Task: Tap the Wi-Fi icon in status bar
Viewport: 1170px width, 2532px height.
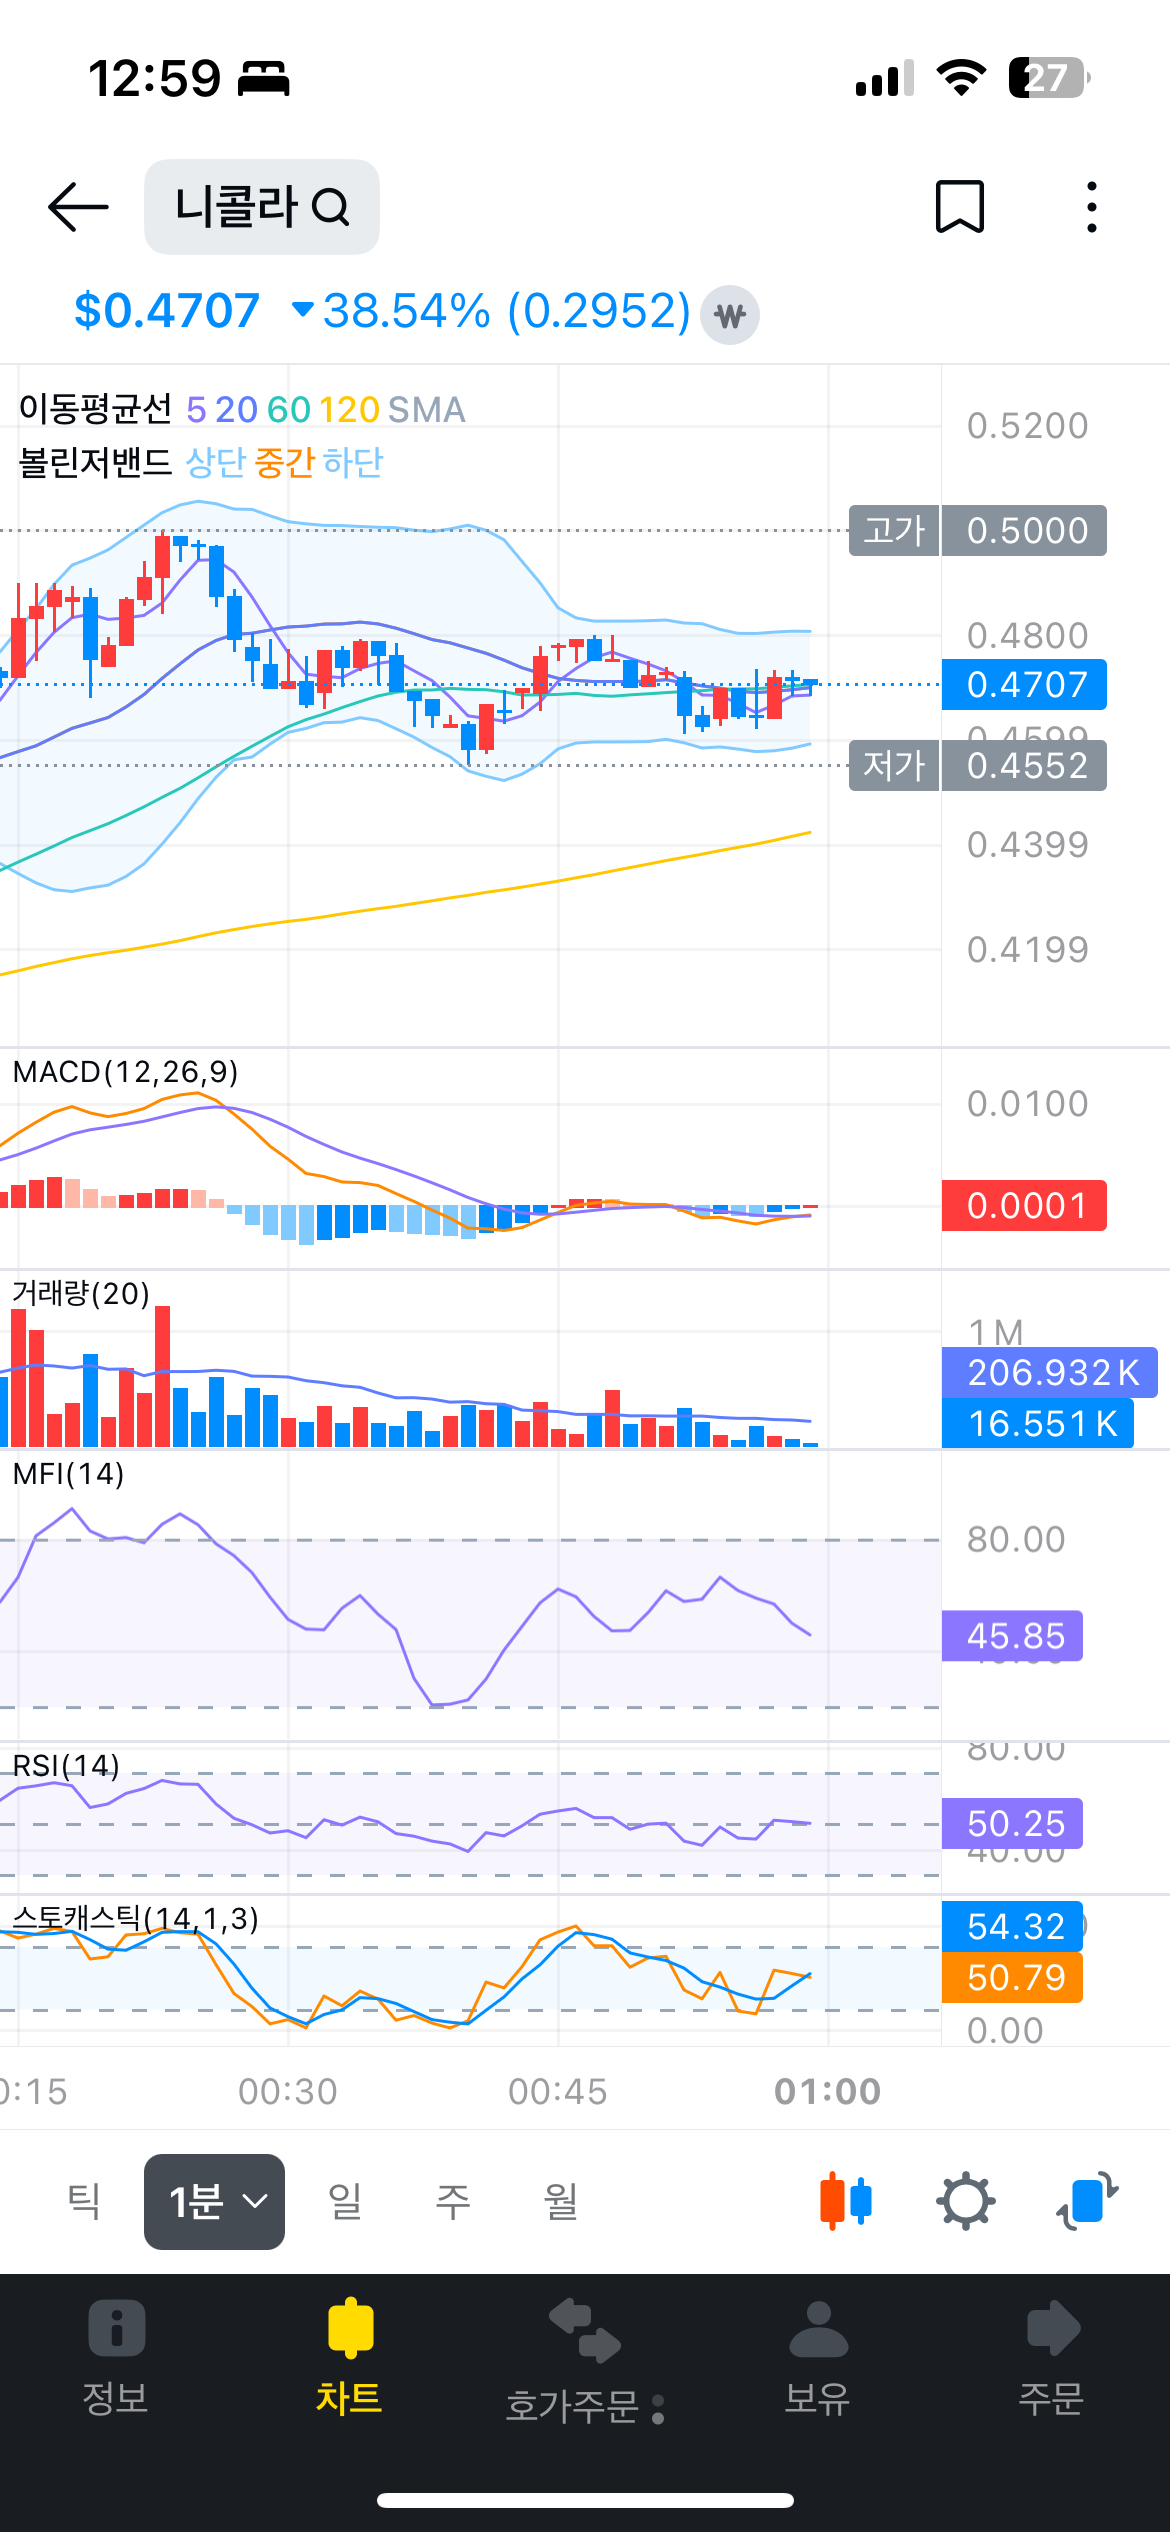Action: pyautogui.click(x=961, y=77)
